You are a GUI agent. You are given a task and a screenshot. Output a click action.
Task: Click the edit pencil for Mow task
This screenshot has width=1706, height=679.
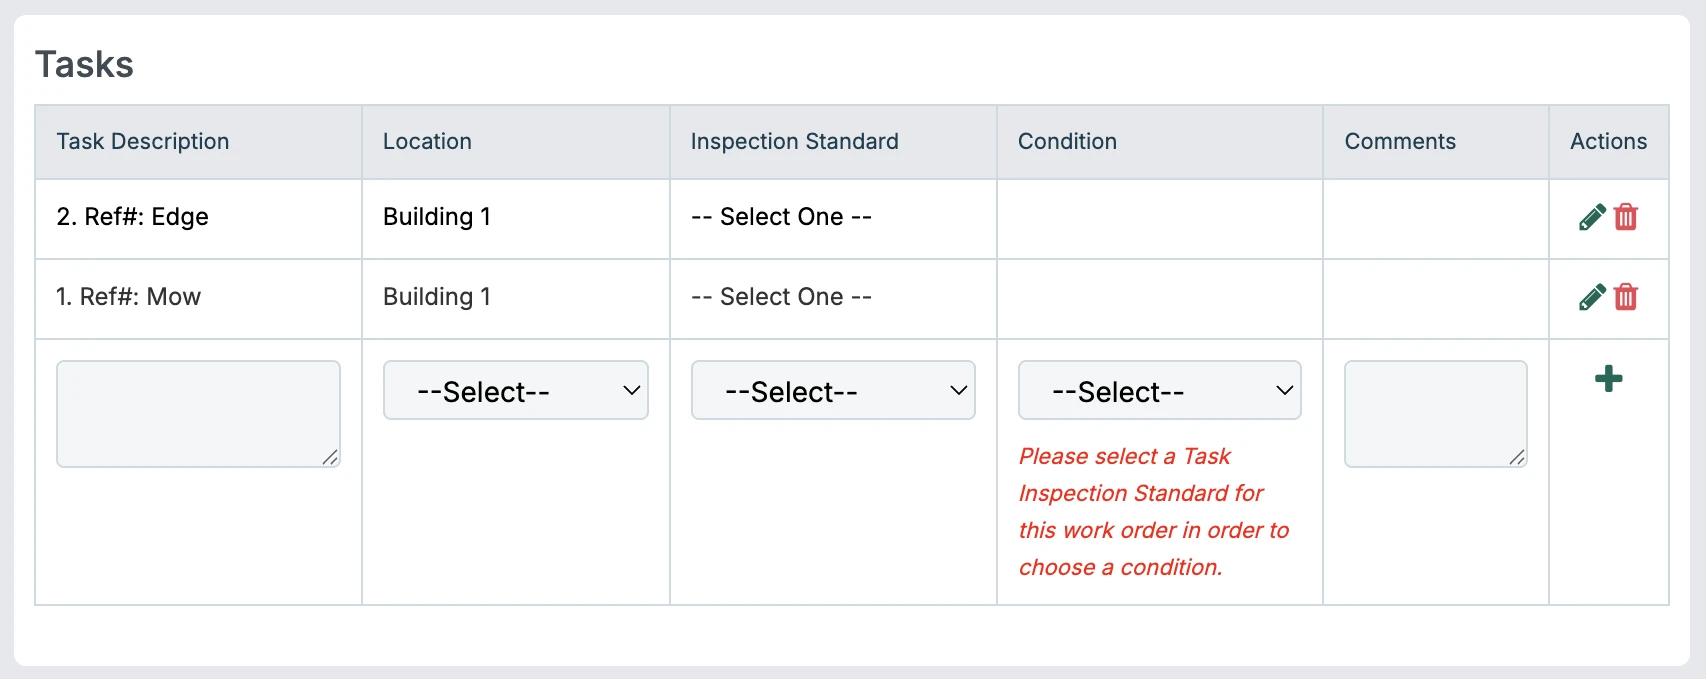point(1592,297)
